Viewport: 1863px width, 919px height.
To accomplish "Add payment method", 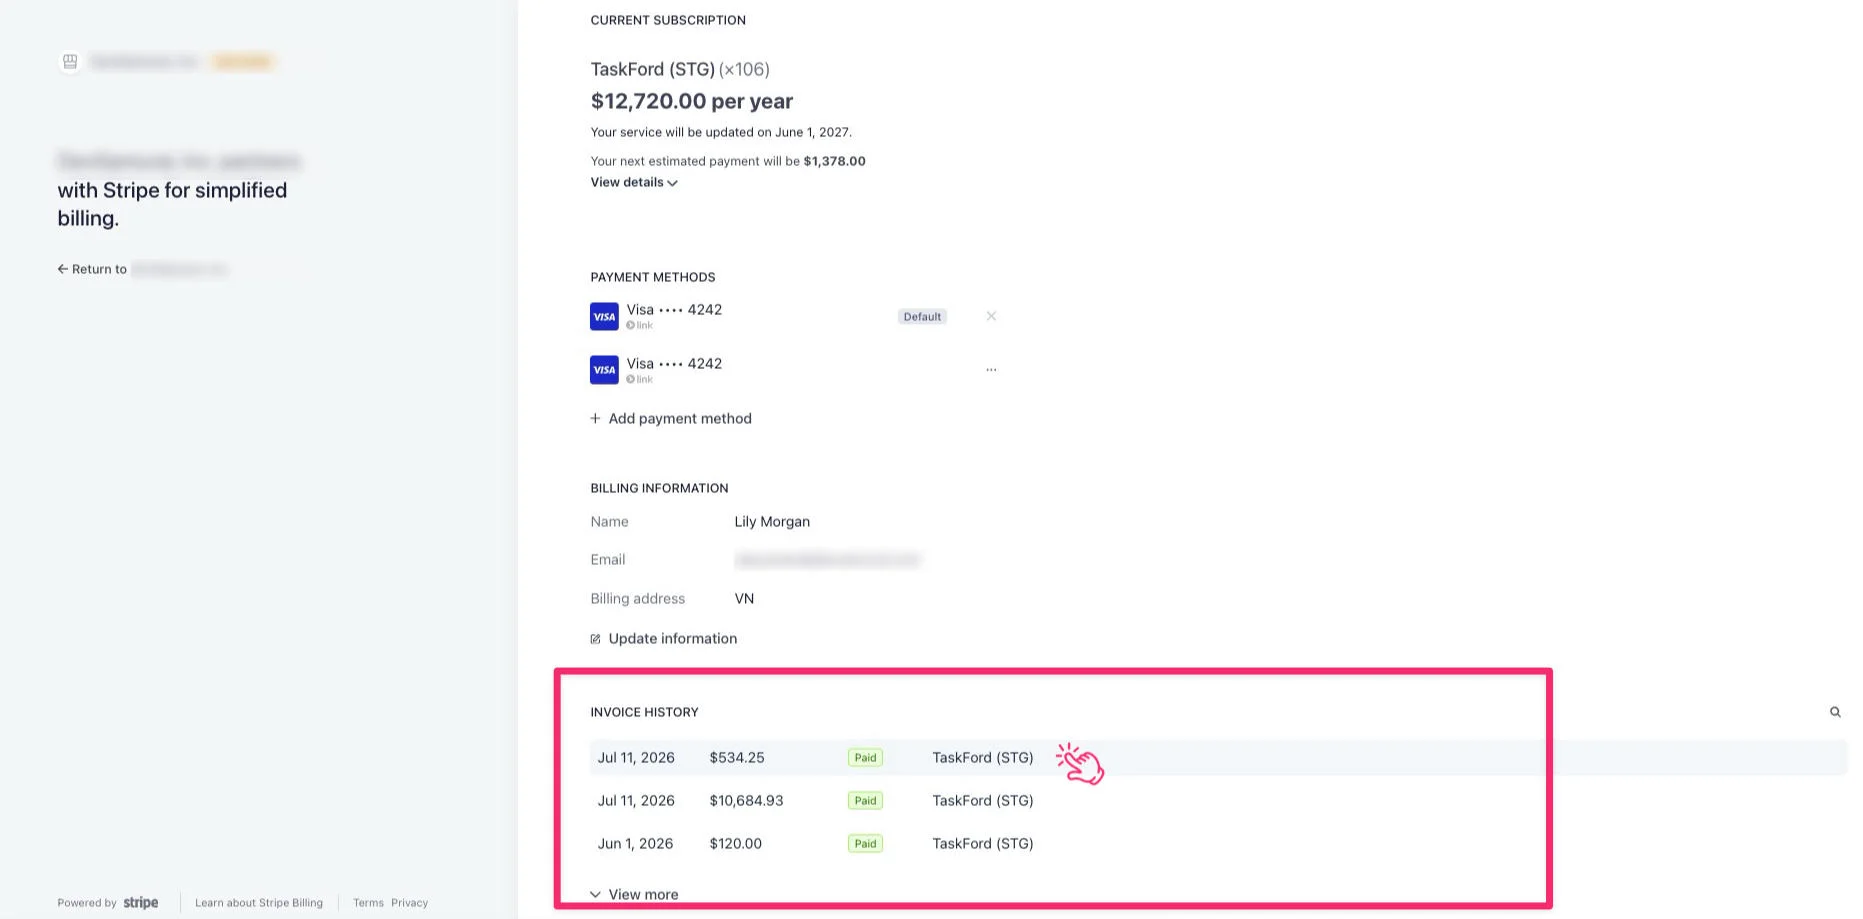I will click(x=671, y=418).
